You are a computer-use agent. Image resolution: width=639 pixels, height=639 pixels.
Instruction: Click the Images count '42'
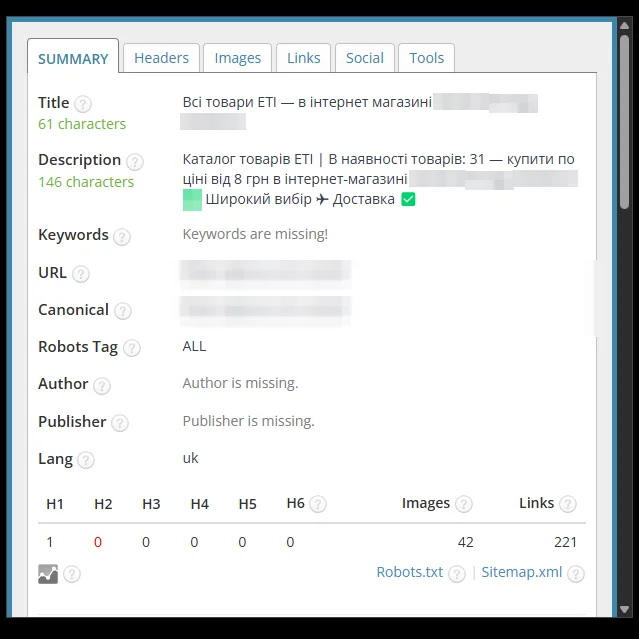point(465,542)
